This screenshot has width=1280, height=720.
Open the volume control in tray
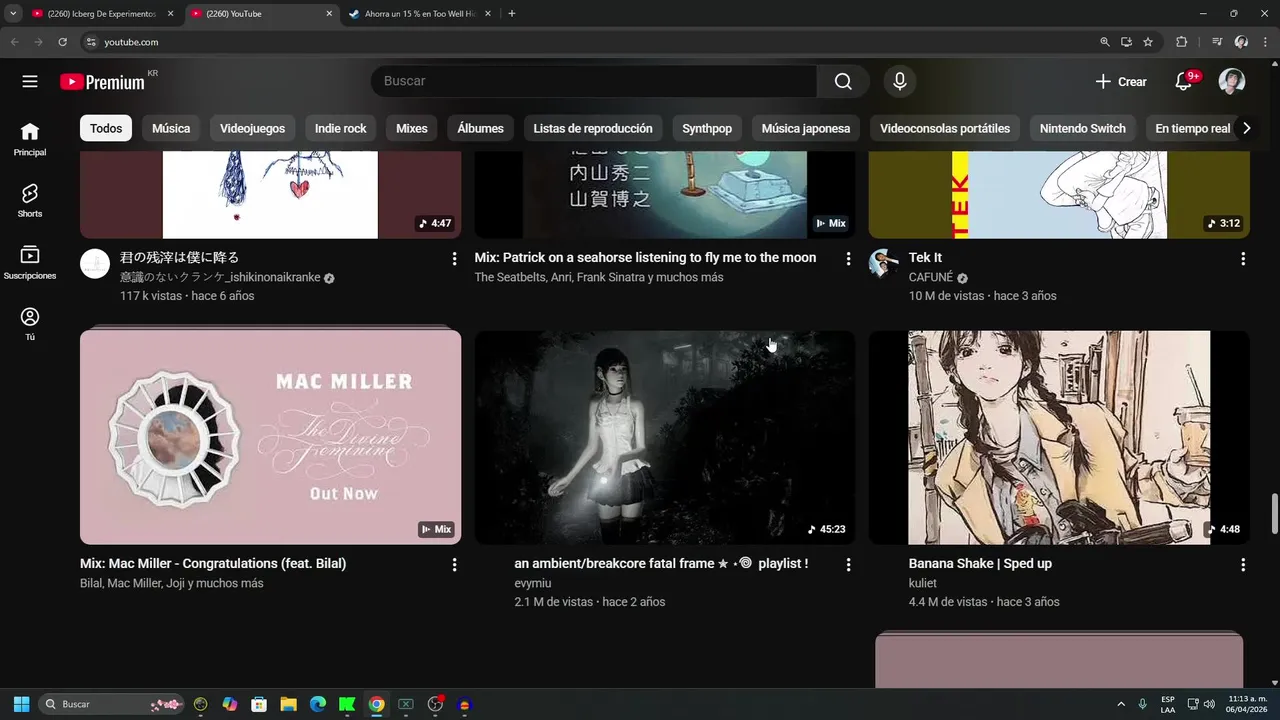1210,704
